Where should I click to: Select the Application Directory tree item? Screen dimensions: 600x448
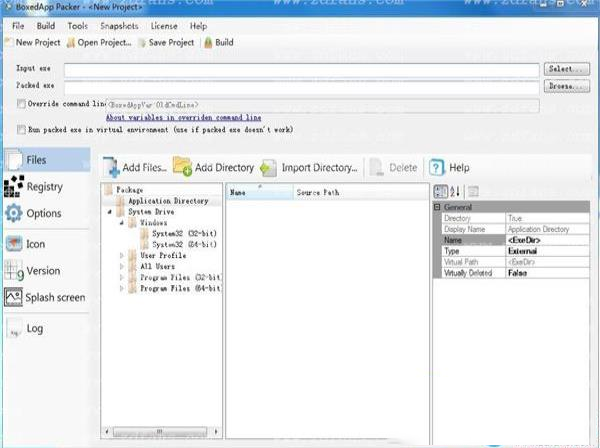[168, 201]
